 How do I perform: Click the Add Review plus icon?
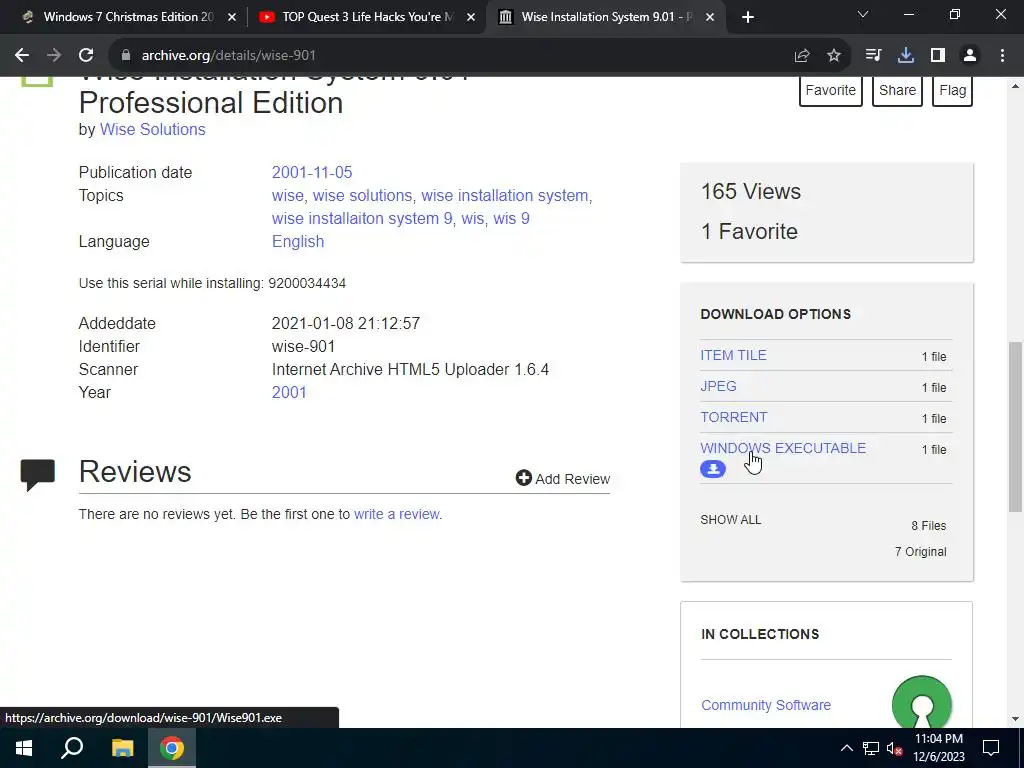pyautogui.click(x=524, y=478)
